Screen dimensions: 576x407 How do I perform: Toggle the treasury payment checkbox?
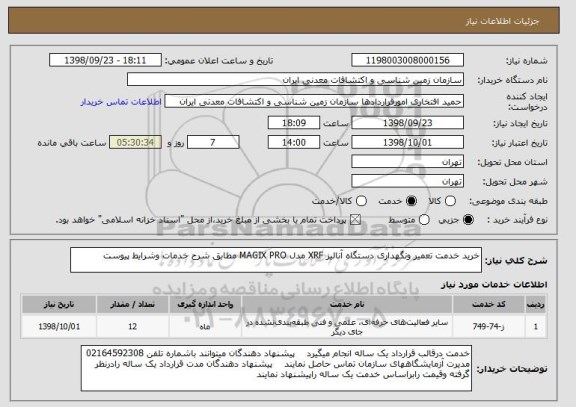click(x=355, y=220)
